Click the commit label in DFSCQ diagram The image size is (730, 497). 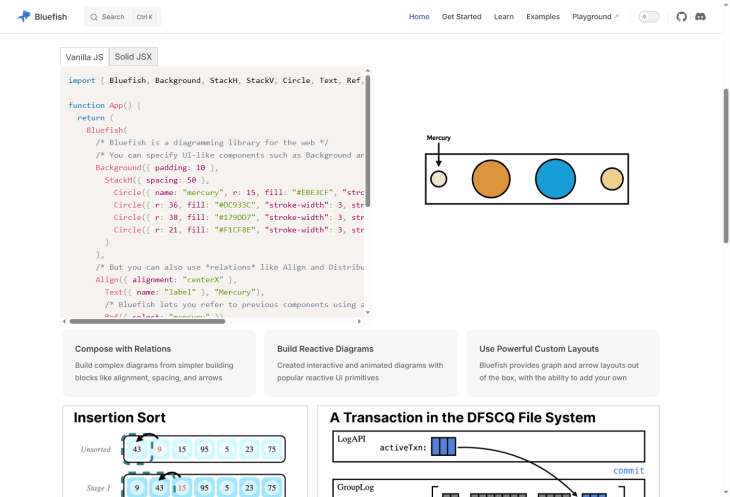629,470
